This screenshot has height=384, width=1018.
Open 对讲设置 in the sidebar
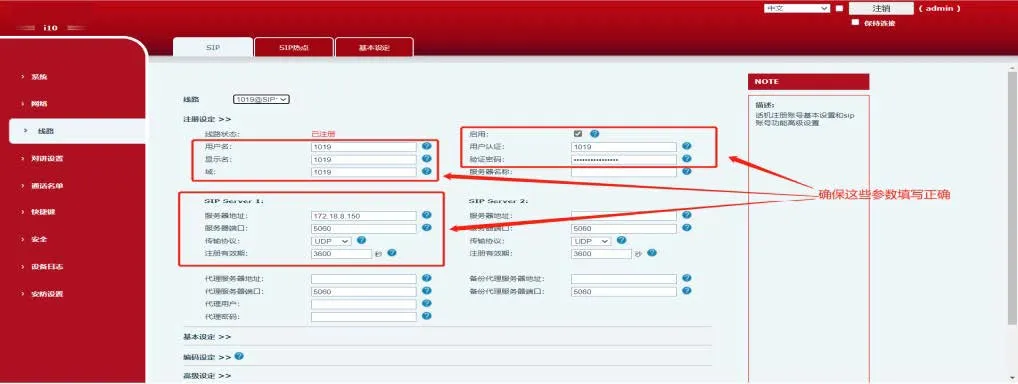(x=47, y=159)
